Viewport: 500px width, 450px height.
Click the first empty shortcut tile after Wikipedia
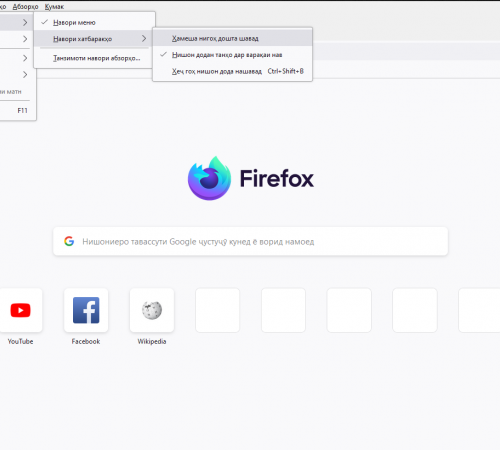click(217, 310)
